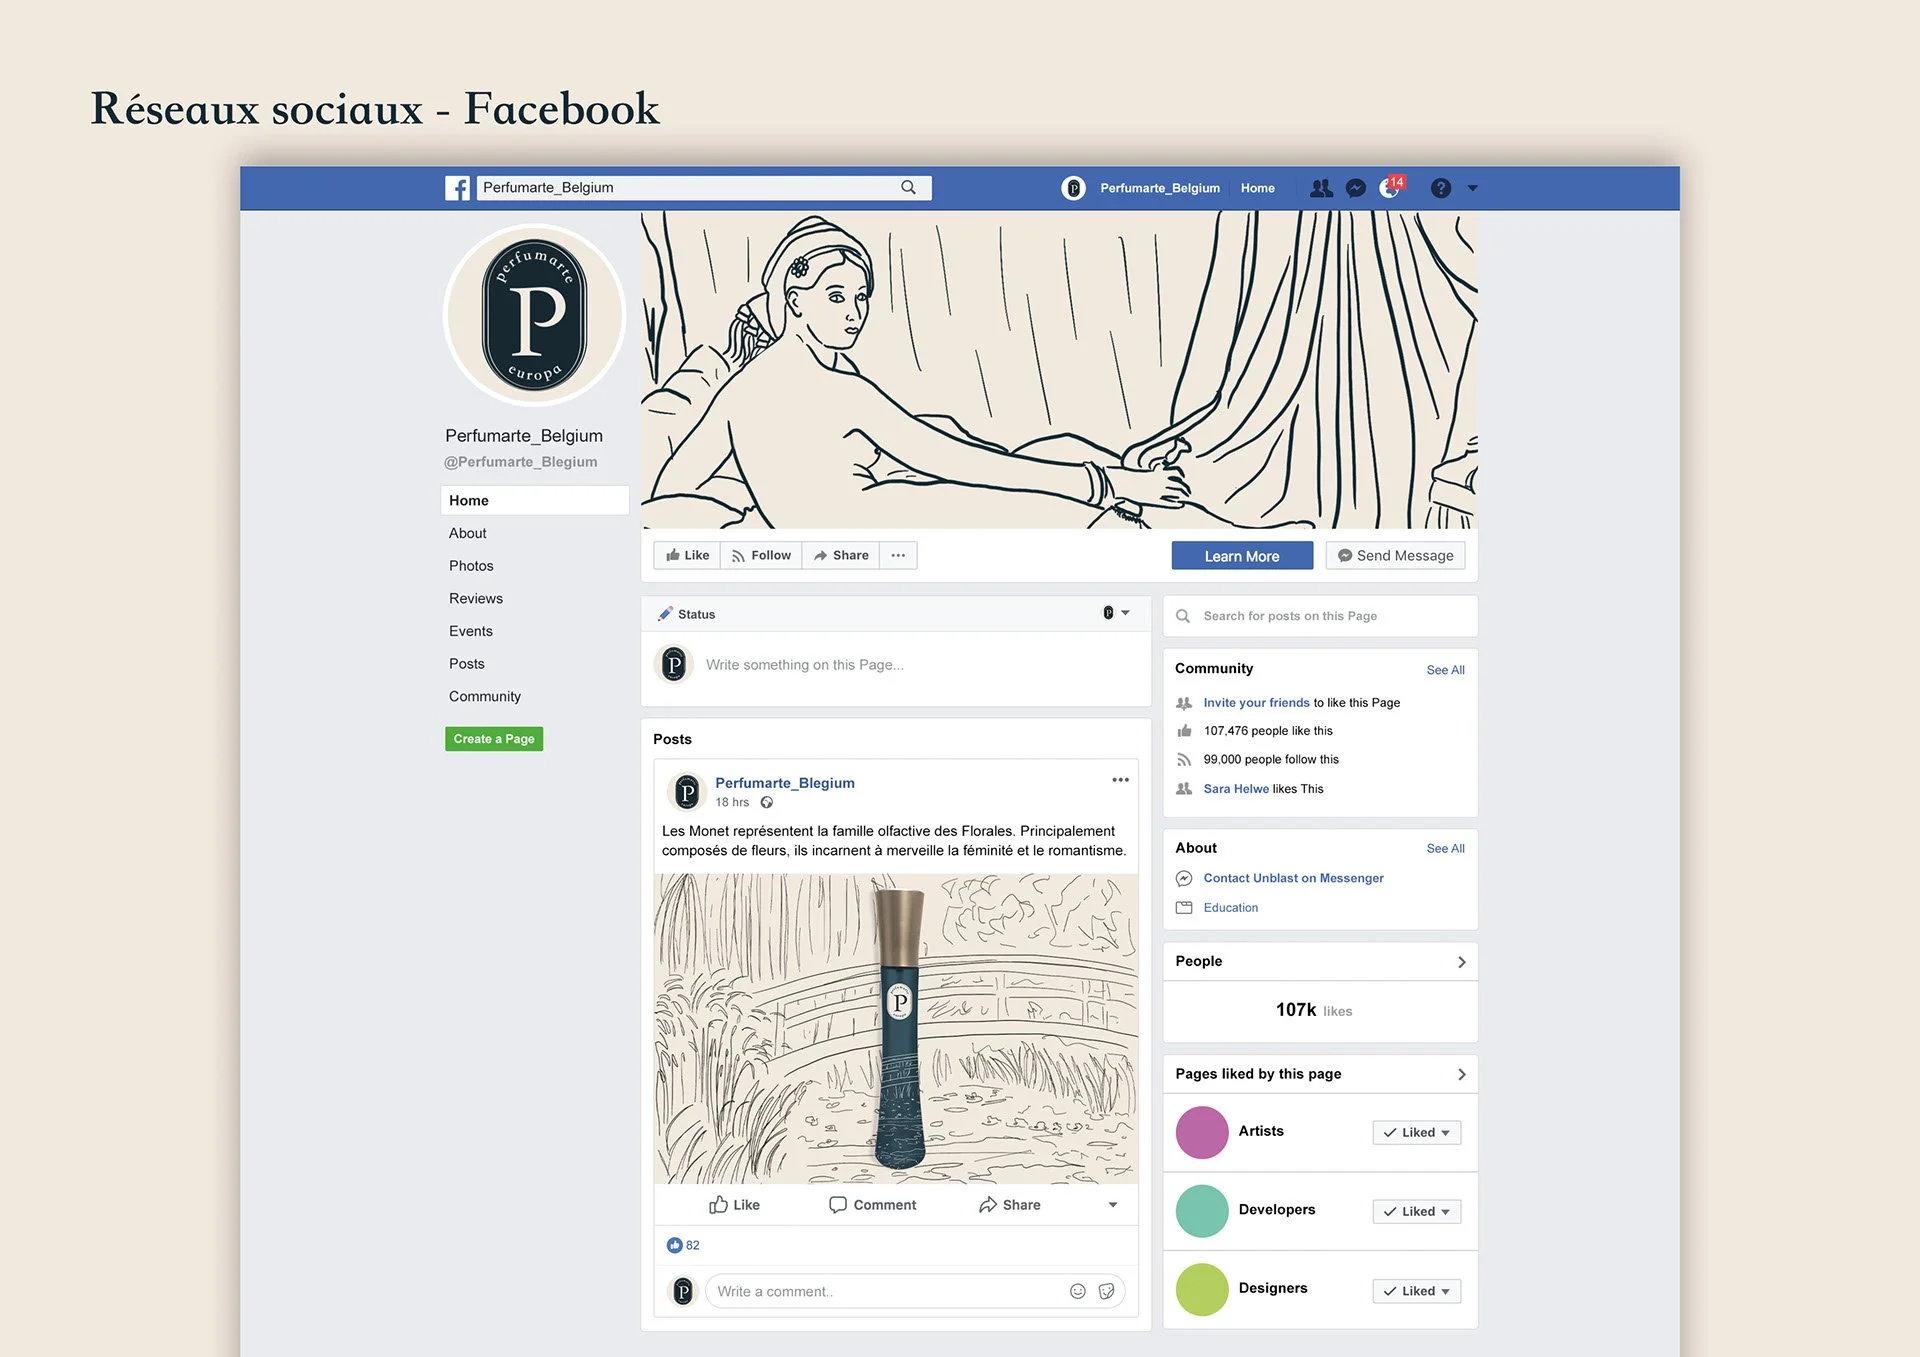Expand the People section chevron
The width and height of the screenshot is (1920, 1357).
click(1461, 962)
